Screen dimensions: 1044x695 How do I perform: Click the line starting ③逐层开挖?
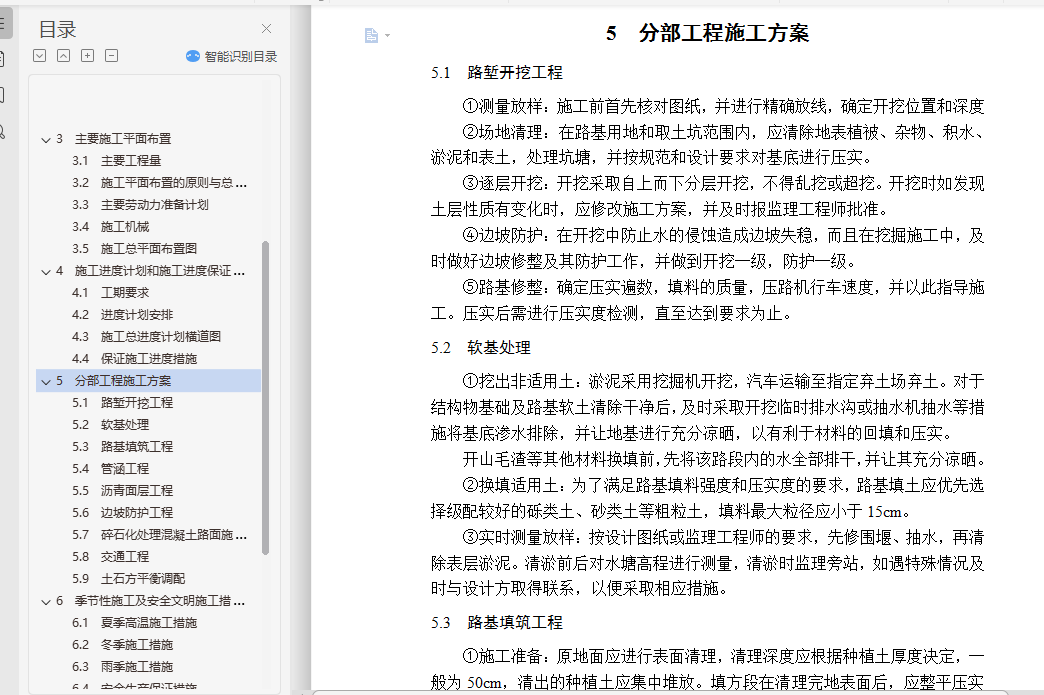tap(723, 184)
